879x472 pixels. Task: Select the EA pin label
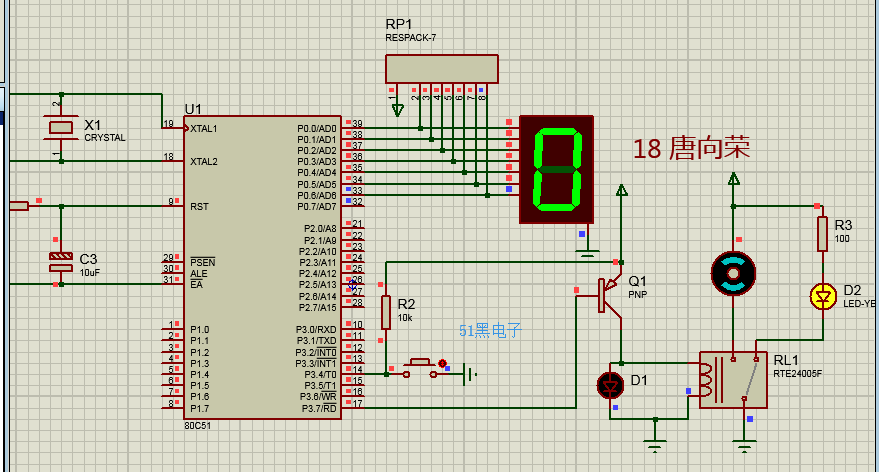196,285
